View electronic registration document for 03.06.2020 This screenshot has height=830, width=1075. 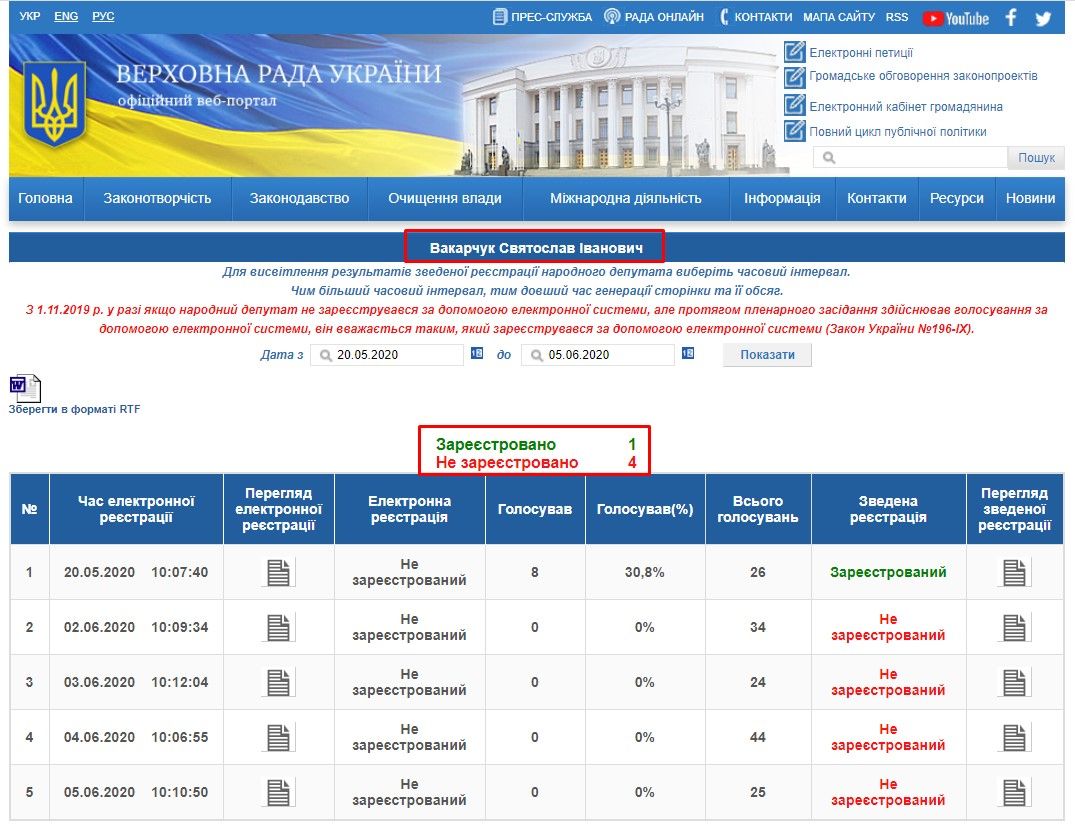(x=279, y=682)
